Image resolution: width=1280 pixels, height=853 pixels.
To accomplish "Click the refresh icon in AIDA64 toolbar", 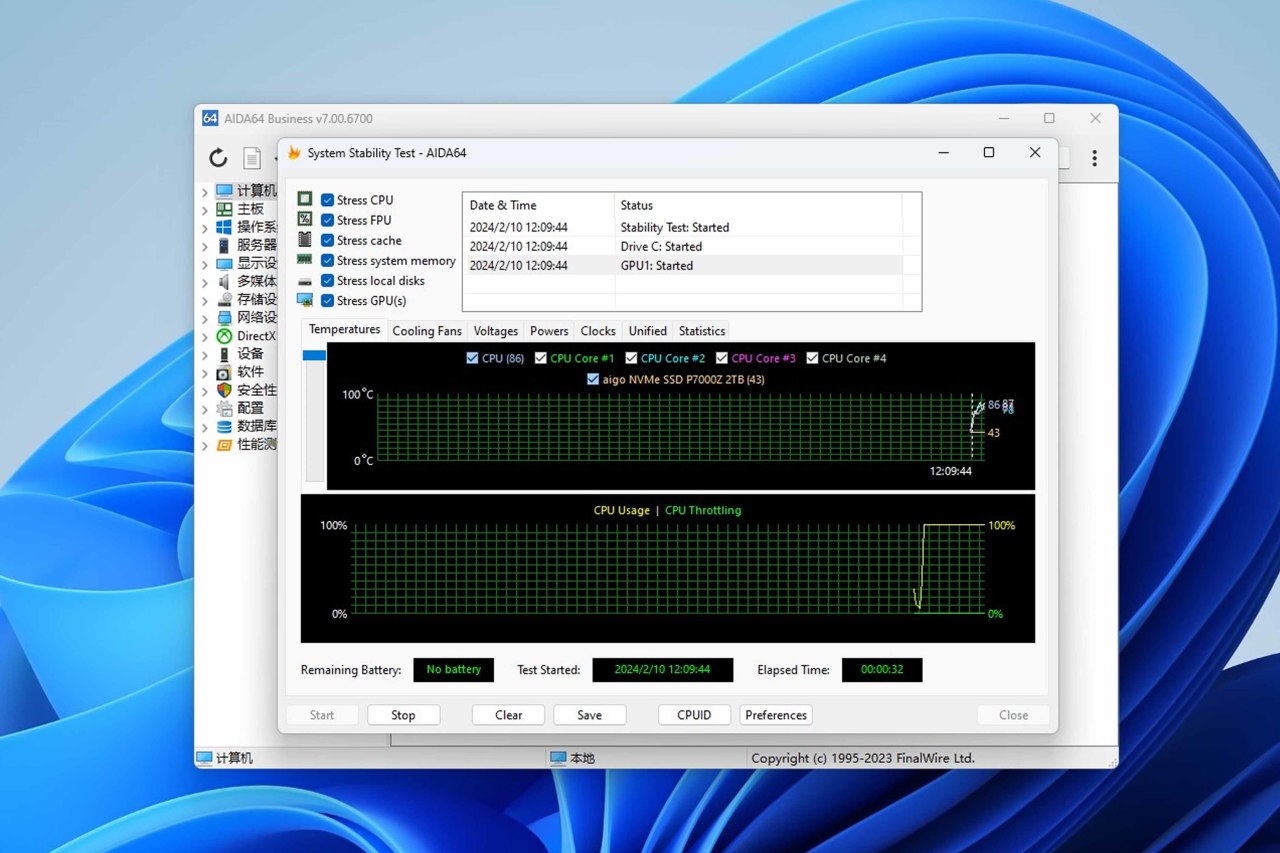I will [218, 158].
